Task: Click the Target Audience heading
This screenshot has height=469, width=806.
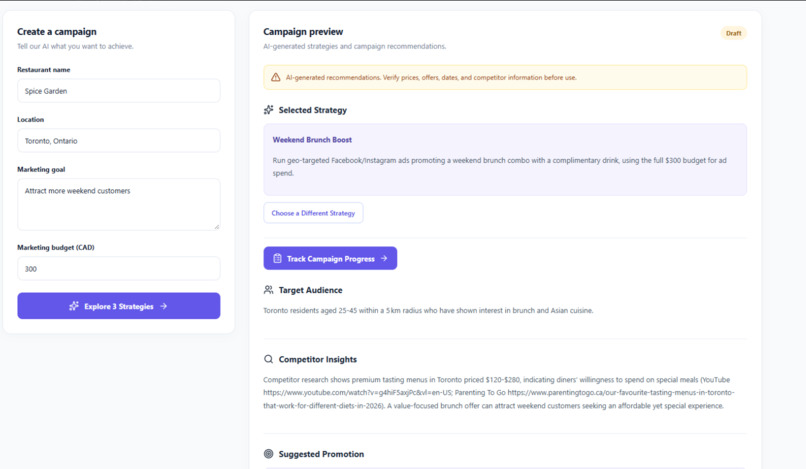Action: click(310, 290)
